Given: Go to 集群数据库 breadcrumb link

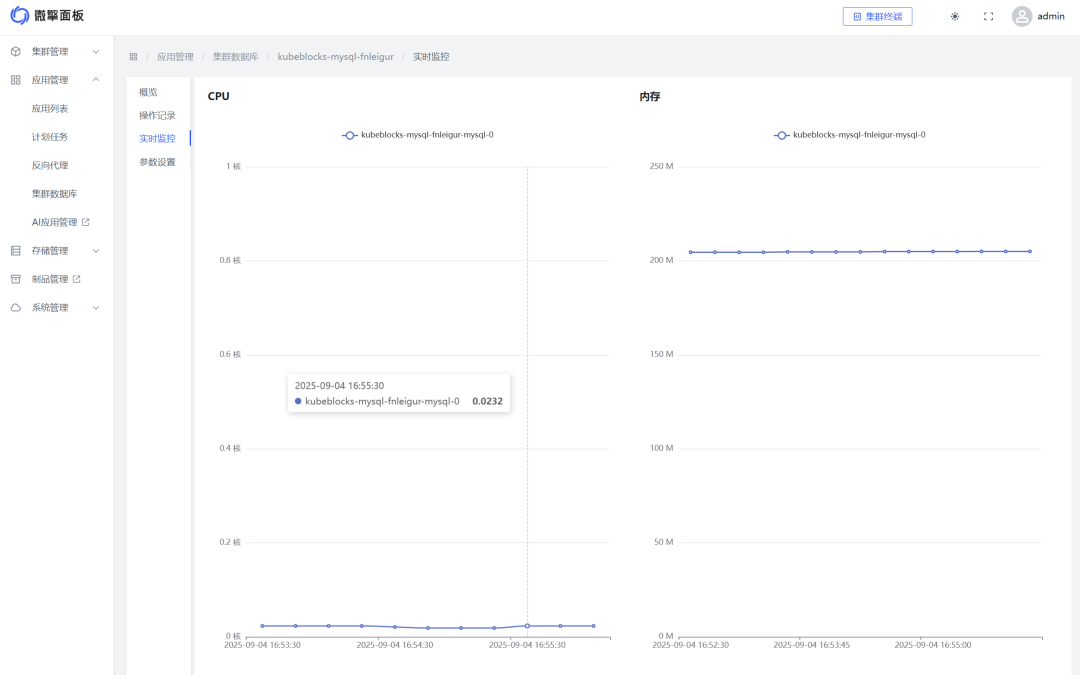Looking at the screenshot, I should (235, 57).
